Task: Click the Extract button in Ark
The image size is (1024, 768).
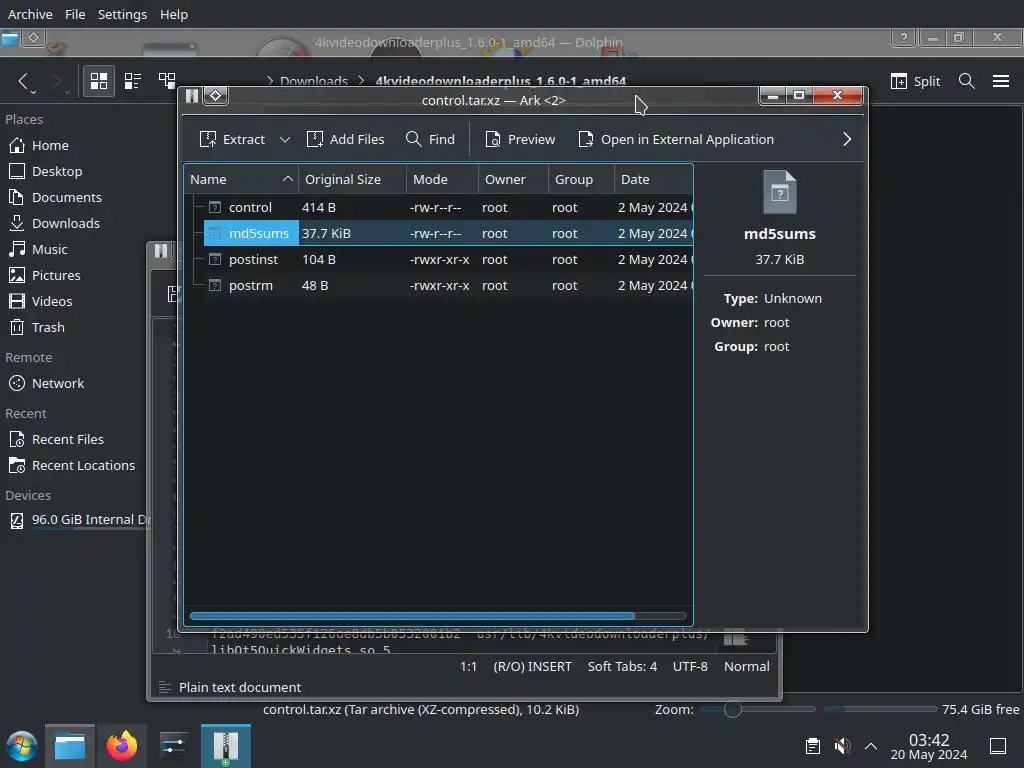Action: click(232, 139)
